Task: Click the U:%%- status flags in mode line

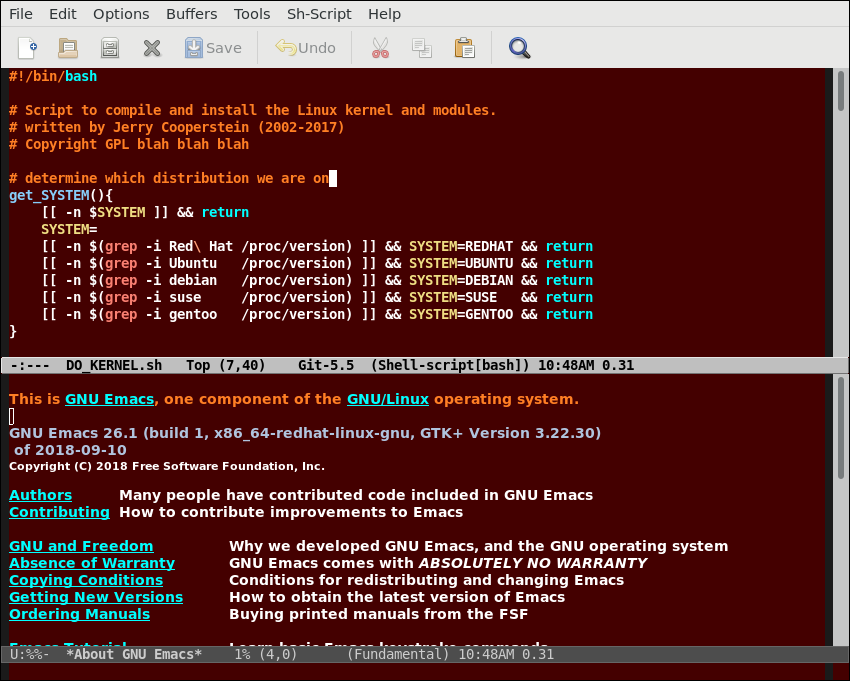Action: pyautogui.click(x=30, y=654)
